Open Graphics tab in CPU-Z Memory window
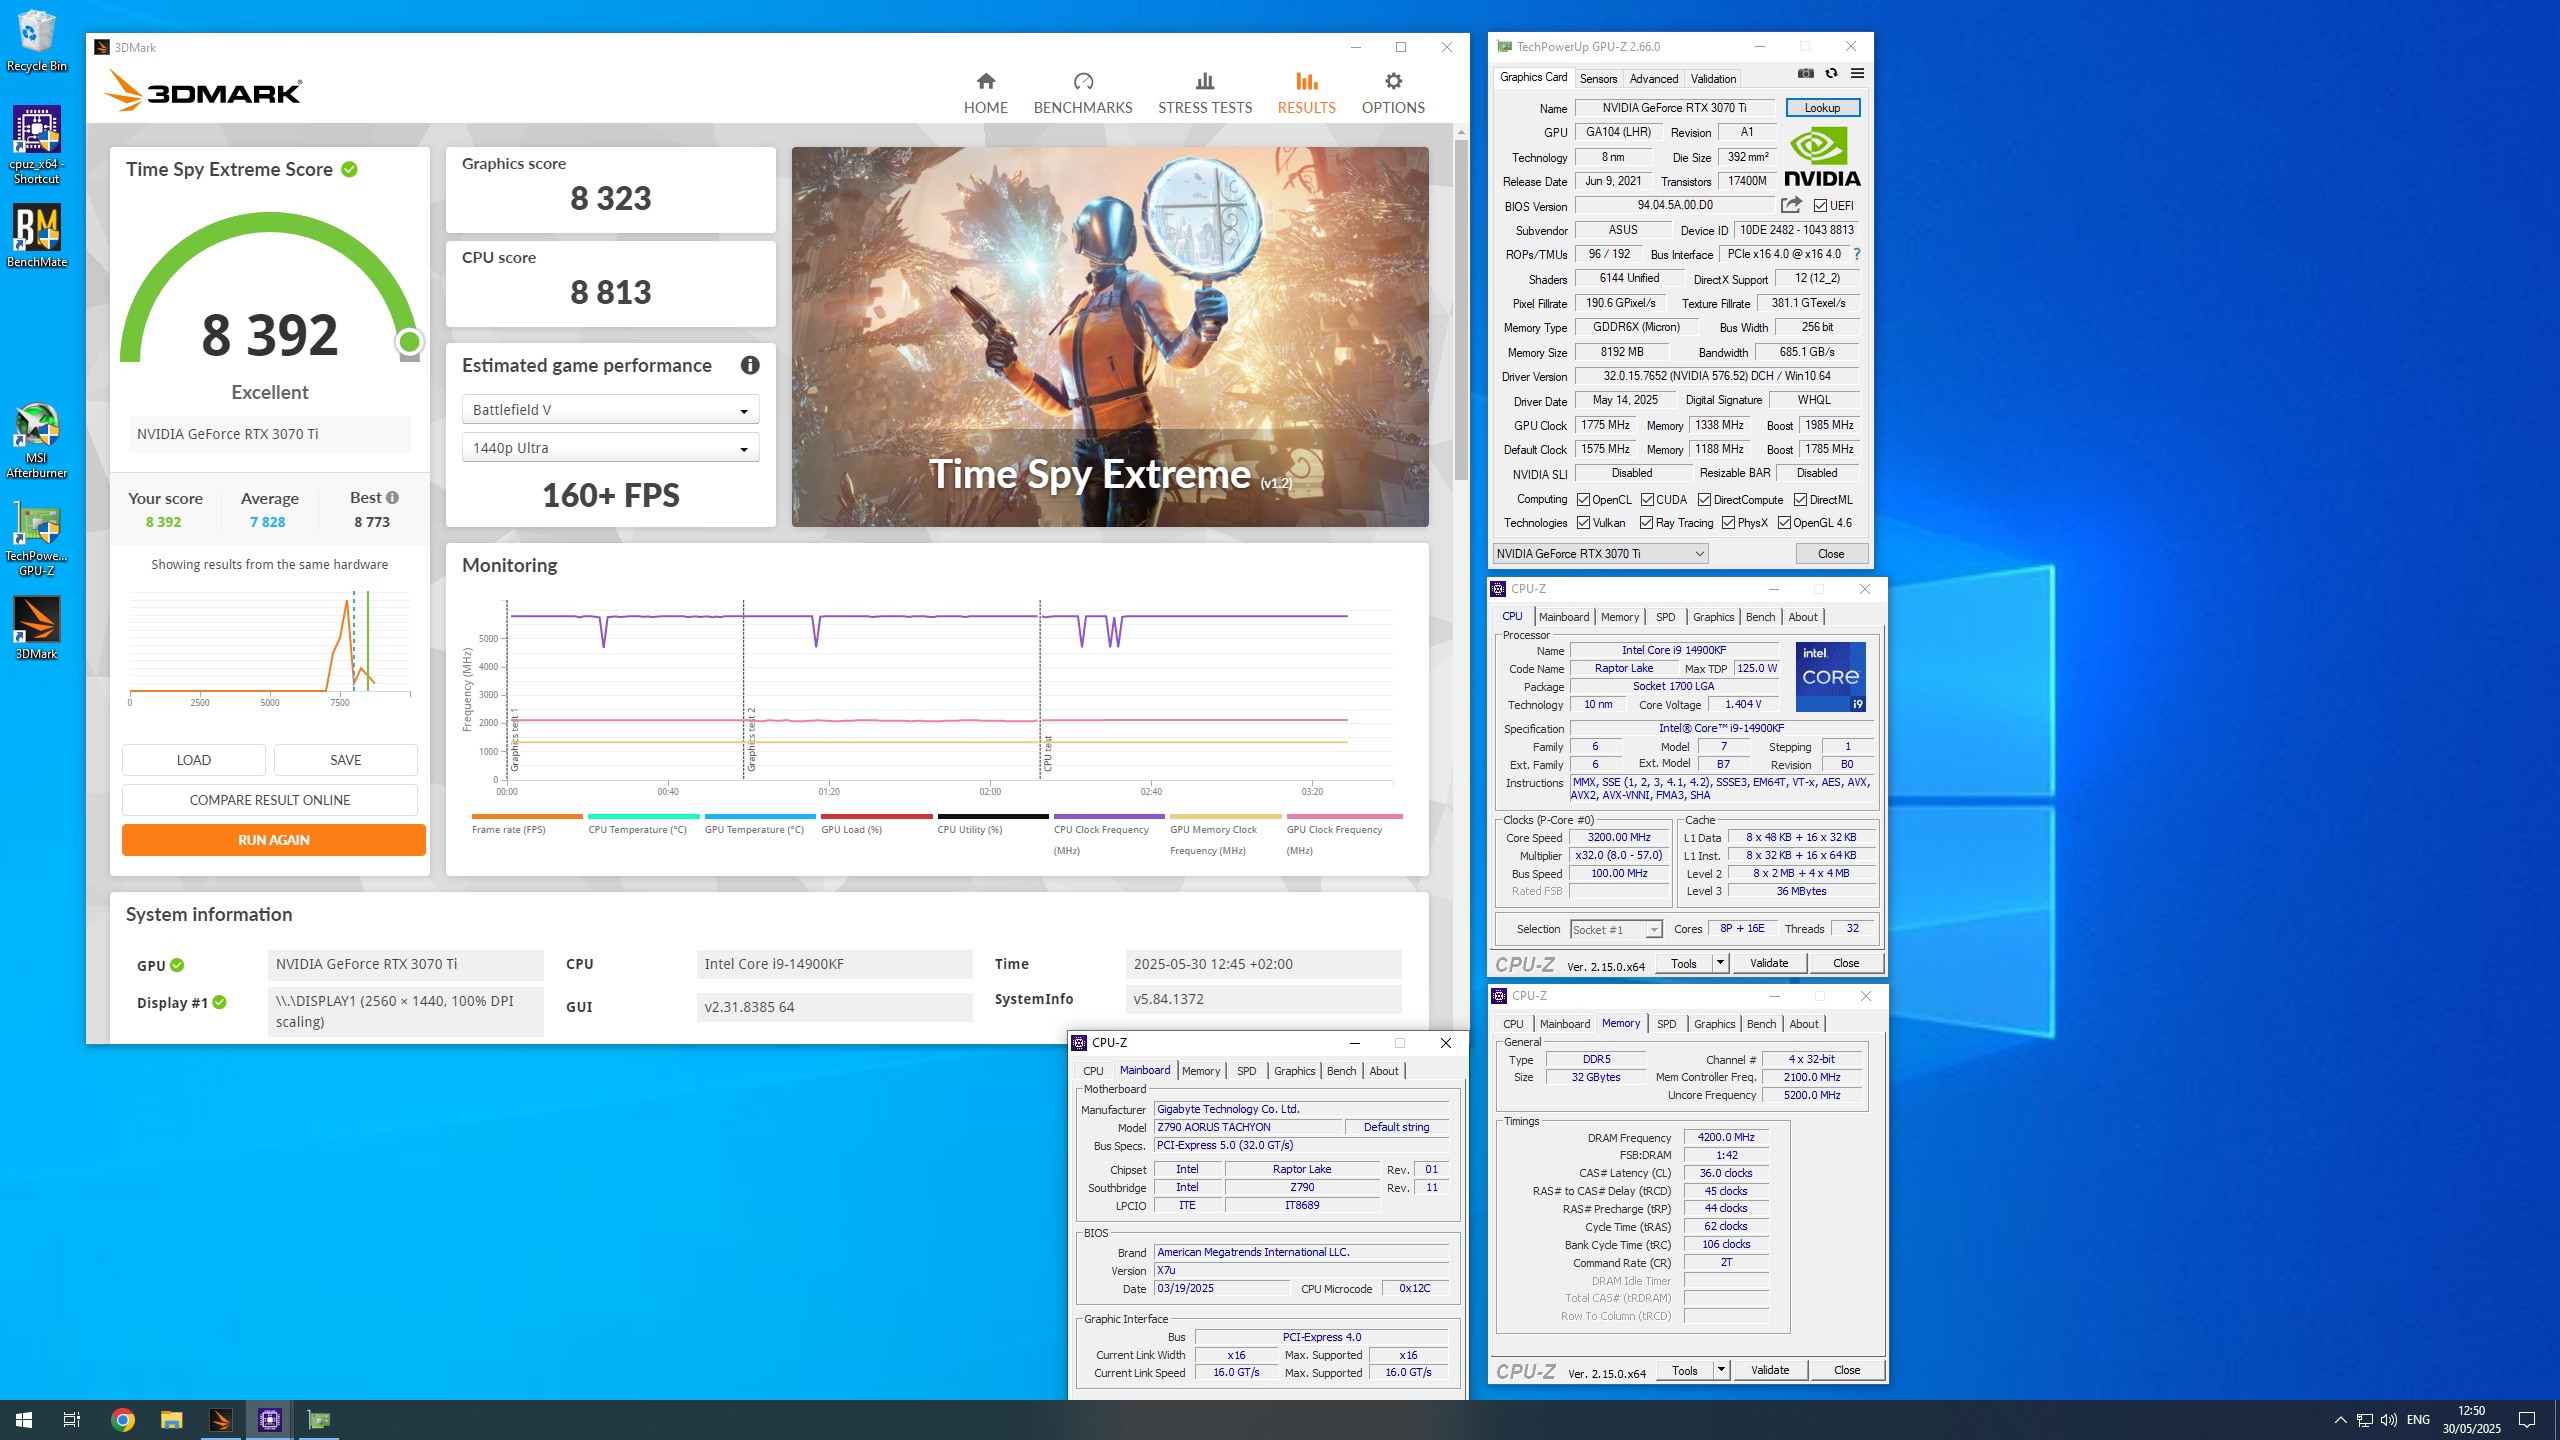 tap(1714, 1024)
